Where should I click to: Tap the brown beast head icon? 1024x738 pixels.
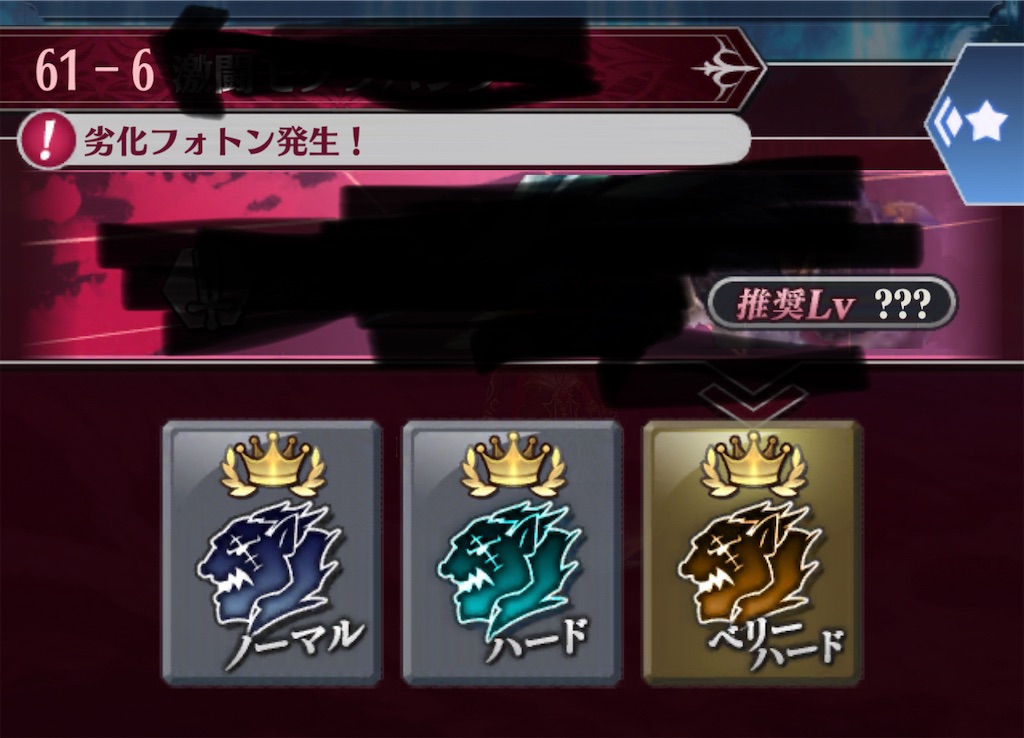point(748,565)
